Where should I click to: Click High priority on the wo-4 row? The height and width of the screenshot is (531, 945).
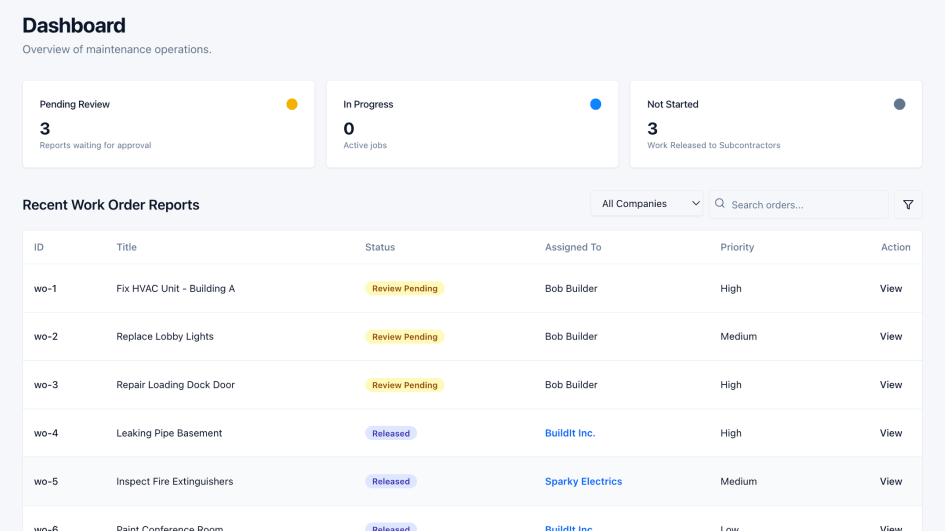coord(730,433)
